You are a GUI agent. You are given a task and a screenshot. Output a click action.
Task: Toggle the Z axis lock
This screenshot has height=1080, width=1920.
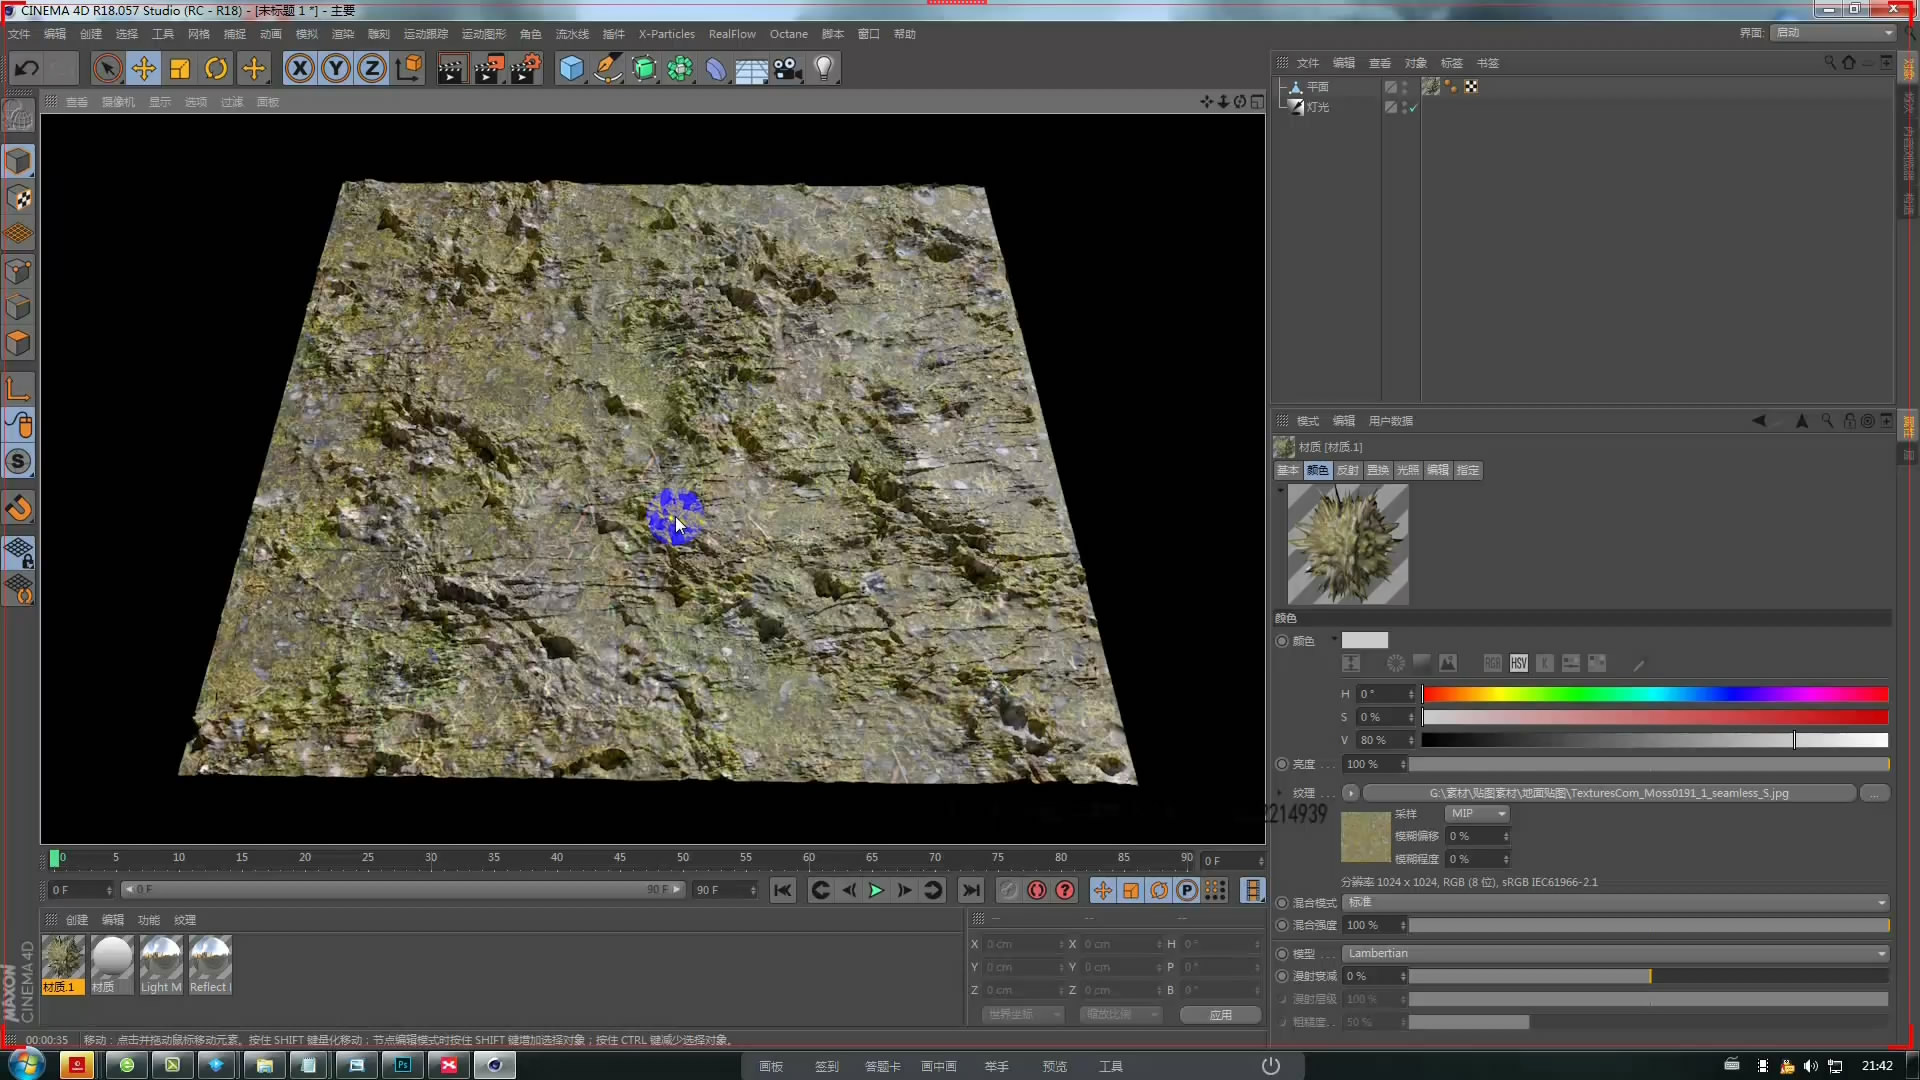pos(371,69)
